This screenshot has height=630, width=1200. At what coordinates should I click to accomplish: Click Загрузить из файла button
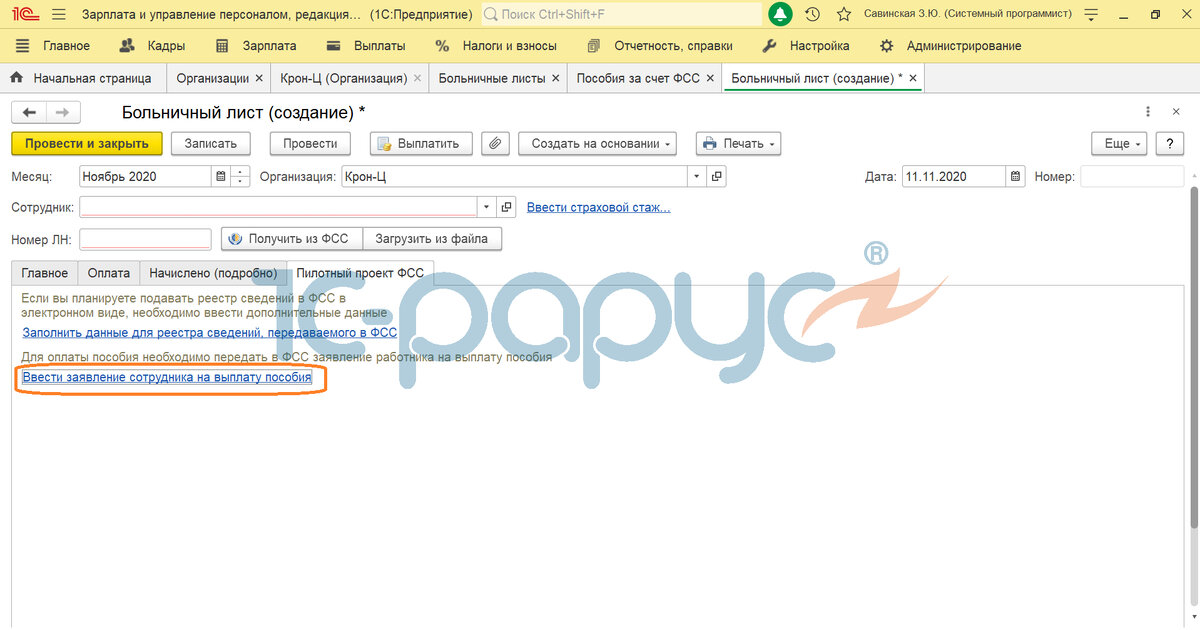[x=432, y=239]
